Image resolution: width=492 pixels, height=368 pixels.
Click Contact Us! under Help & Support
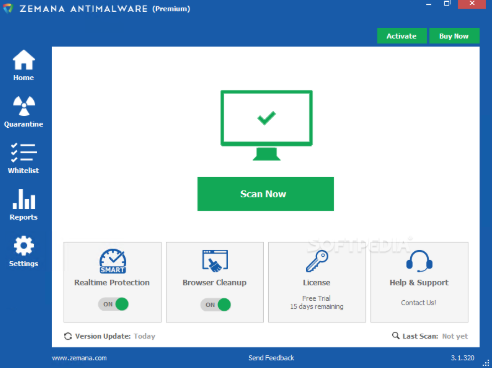tap(419, 303)
